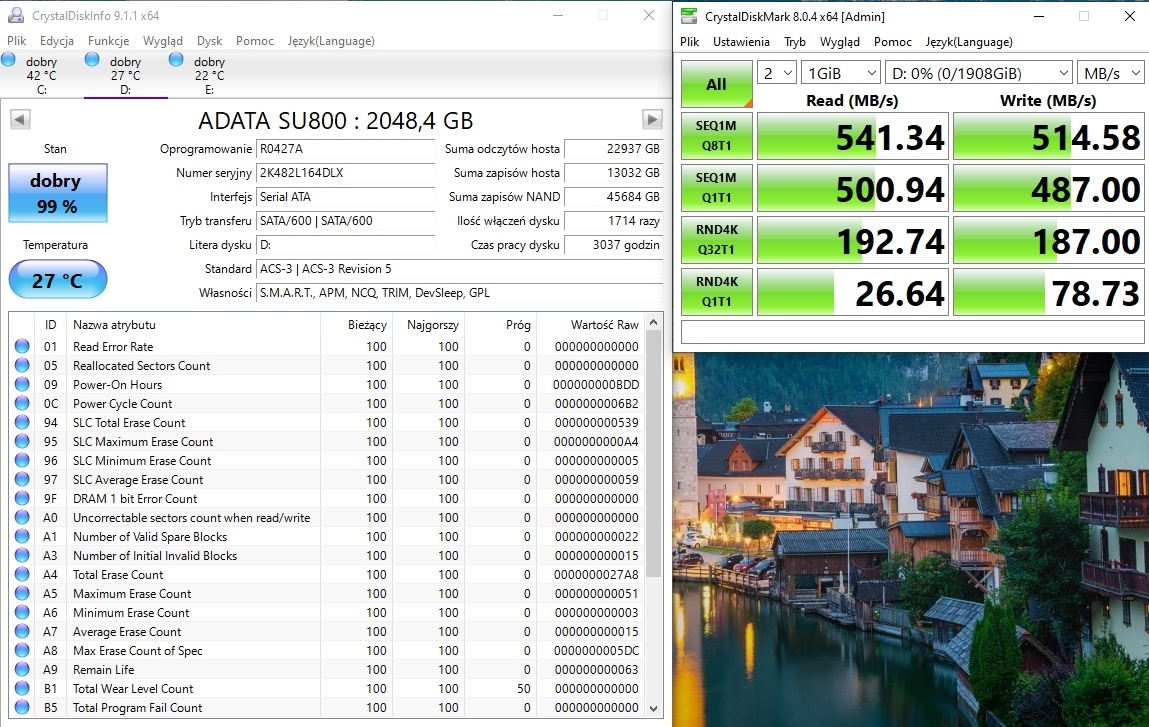Open the MB/s unit dropdown
1149x727 pixels.
[x=1110, y=73]
